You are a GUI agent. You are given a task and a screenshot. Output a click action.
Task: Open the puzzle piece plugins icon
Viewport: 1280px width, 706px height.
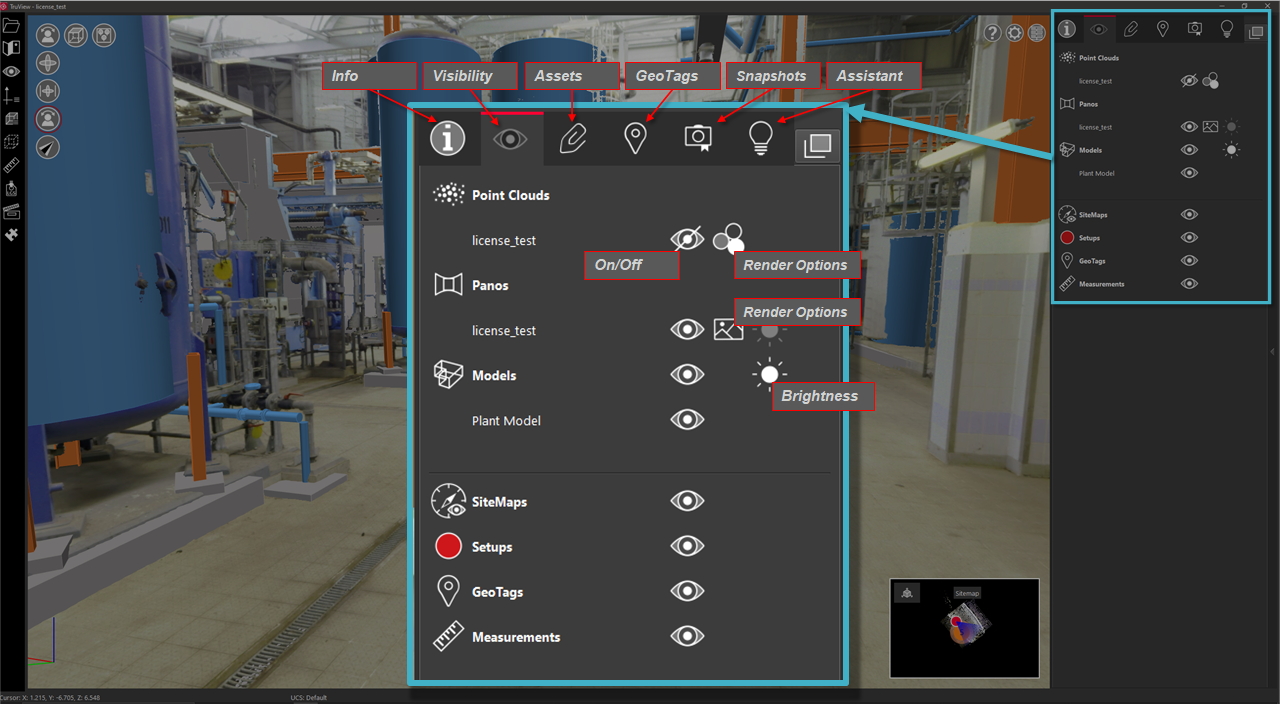click(11, 234)
